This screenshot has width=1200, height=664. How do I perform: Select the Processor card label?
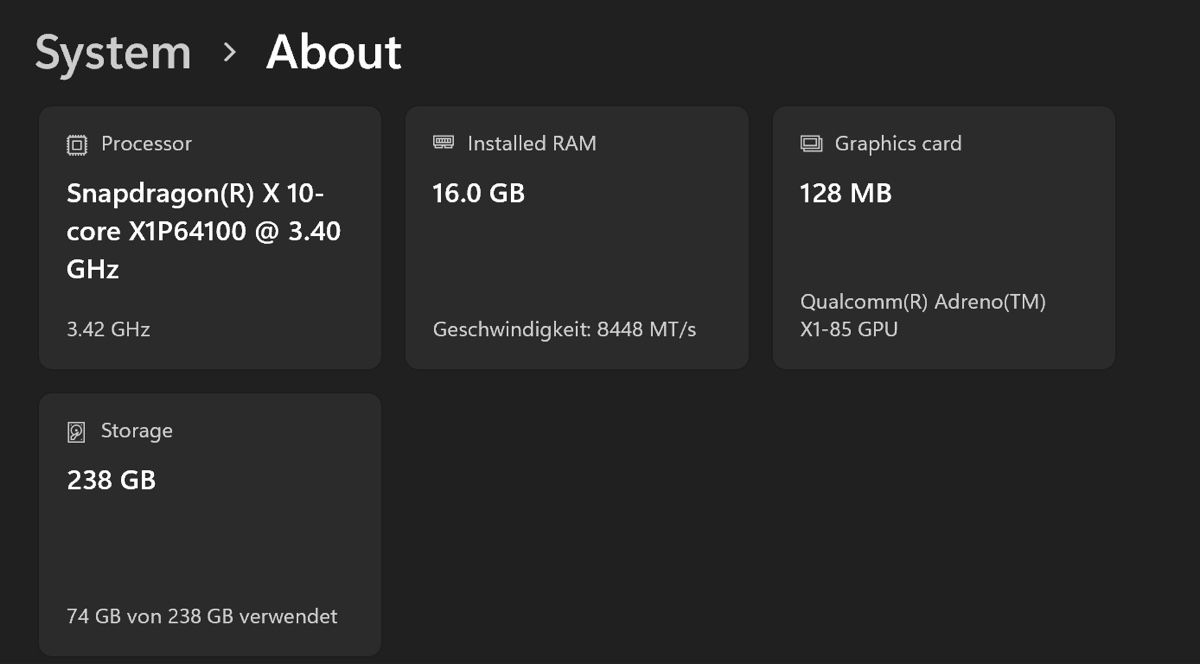point(146,144)
